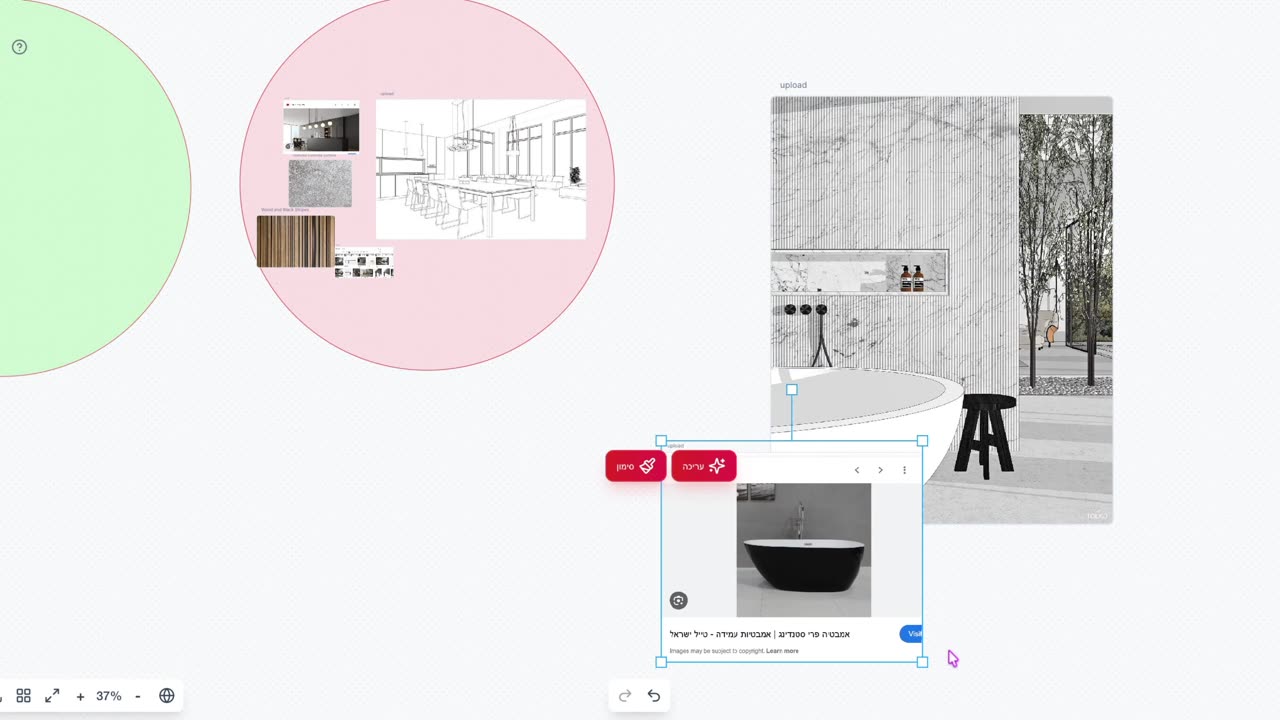
Task: Click the red עריכה sparkle edit button
Action: tap(704, 466)
